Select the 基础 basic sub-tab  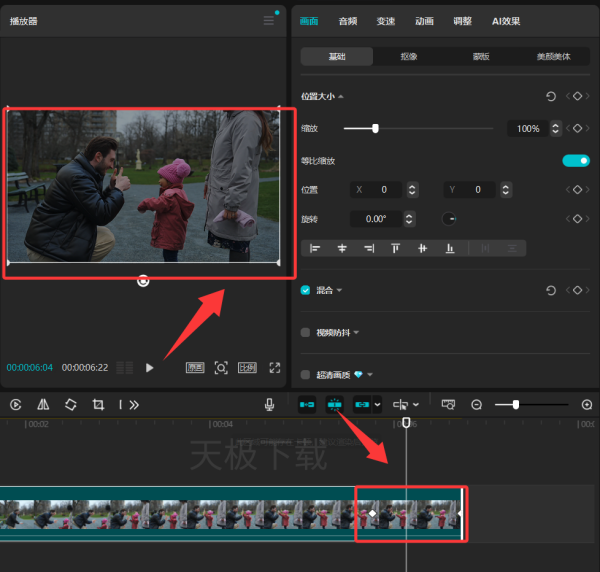click(x=337, y=57)
